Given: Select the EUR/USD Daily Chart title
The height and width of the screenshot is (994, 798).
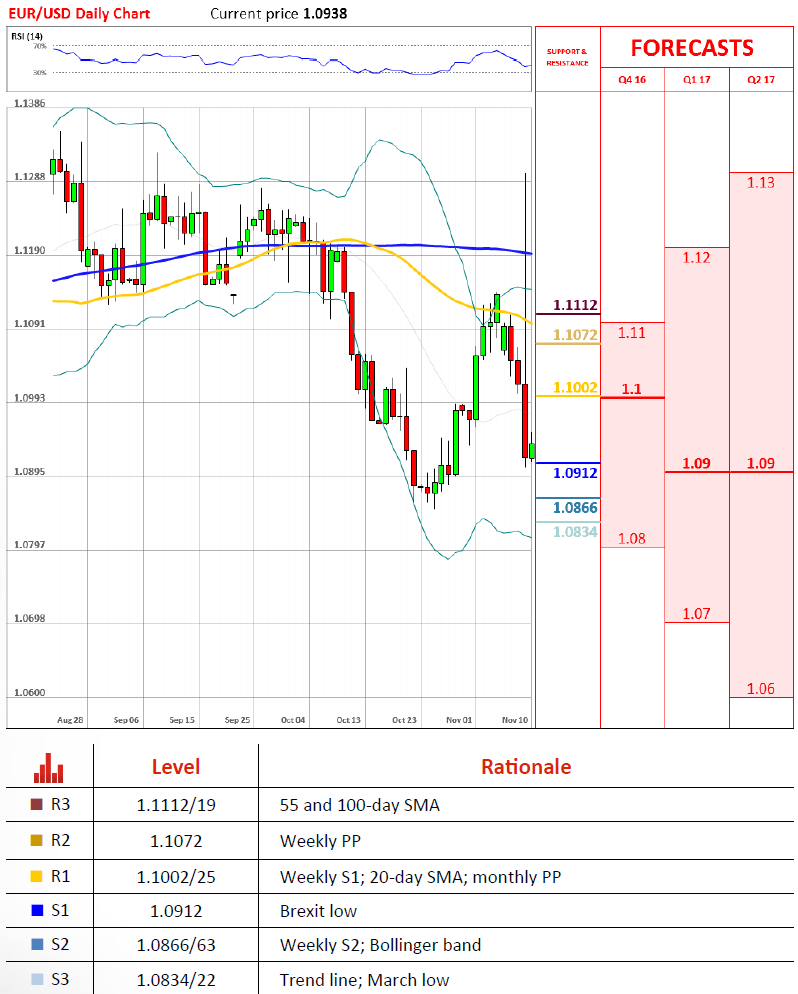Looking at the screenshot, I should (x=79, y=13).
